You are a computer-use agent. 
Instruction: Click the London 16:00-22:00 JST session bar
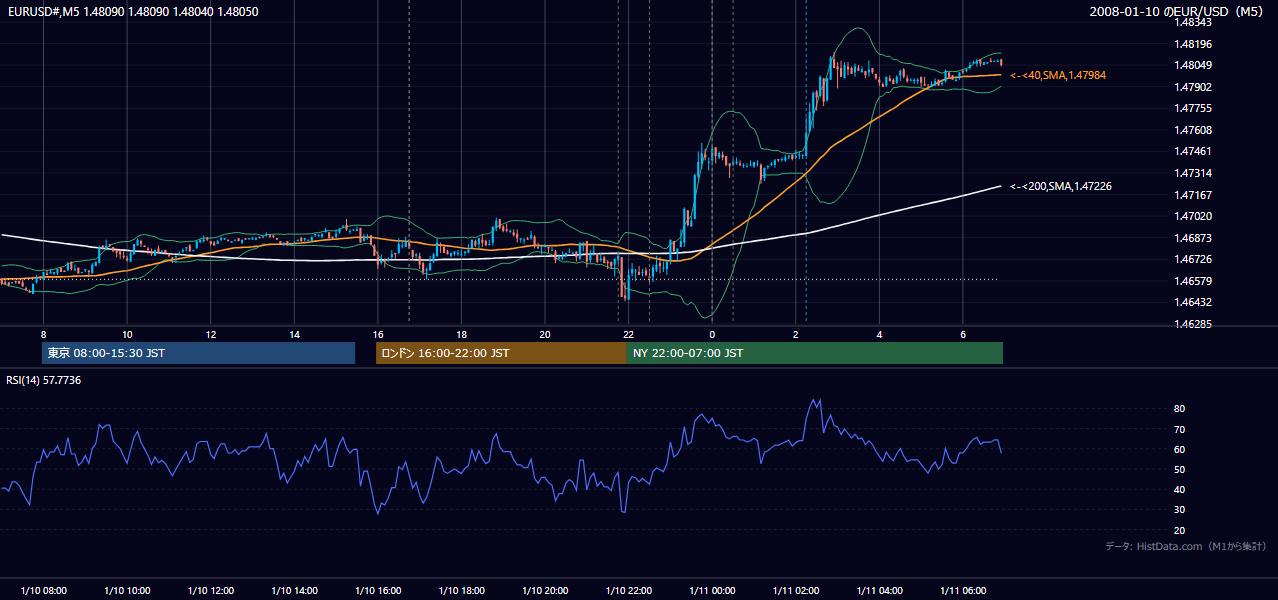coord(501,353)
